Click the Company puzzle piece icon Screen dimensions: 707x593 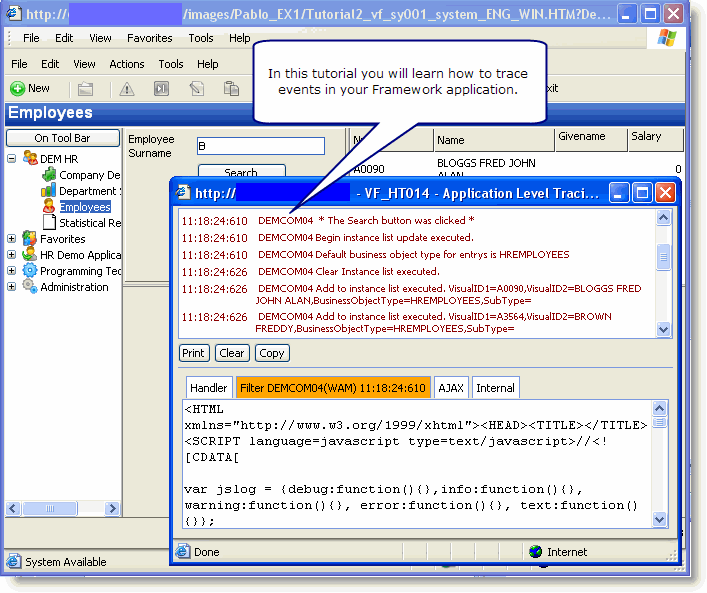pyautogui.click(x=49, y=174)
